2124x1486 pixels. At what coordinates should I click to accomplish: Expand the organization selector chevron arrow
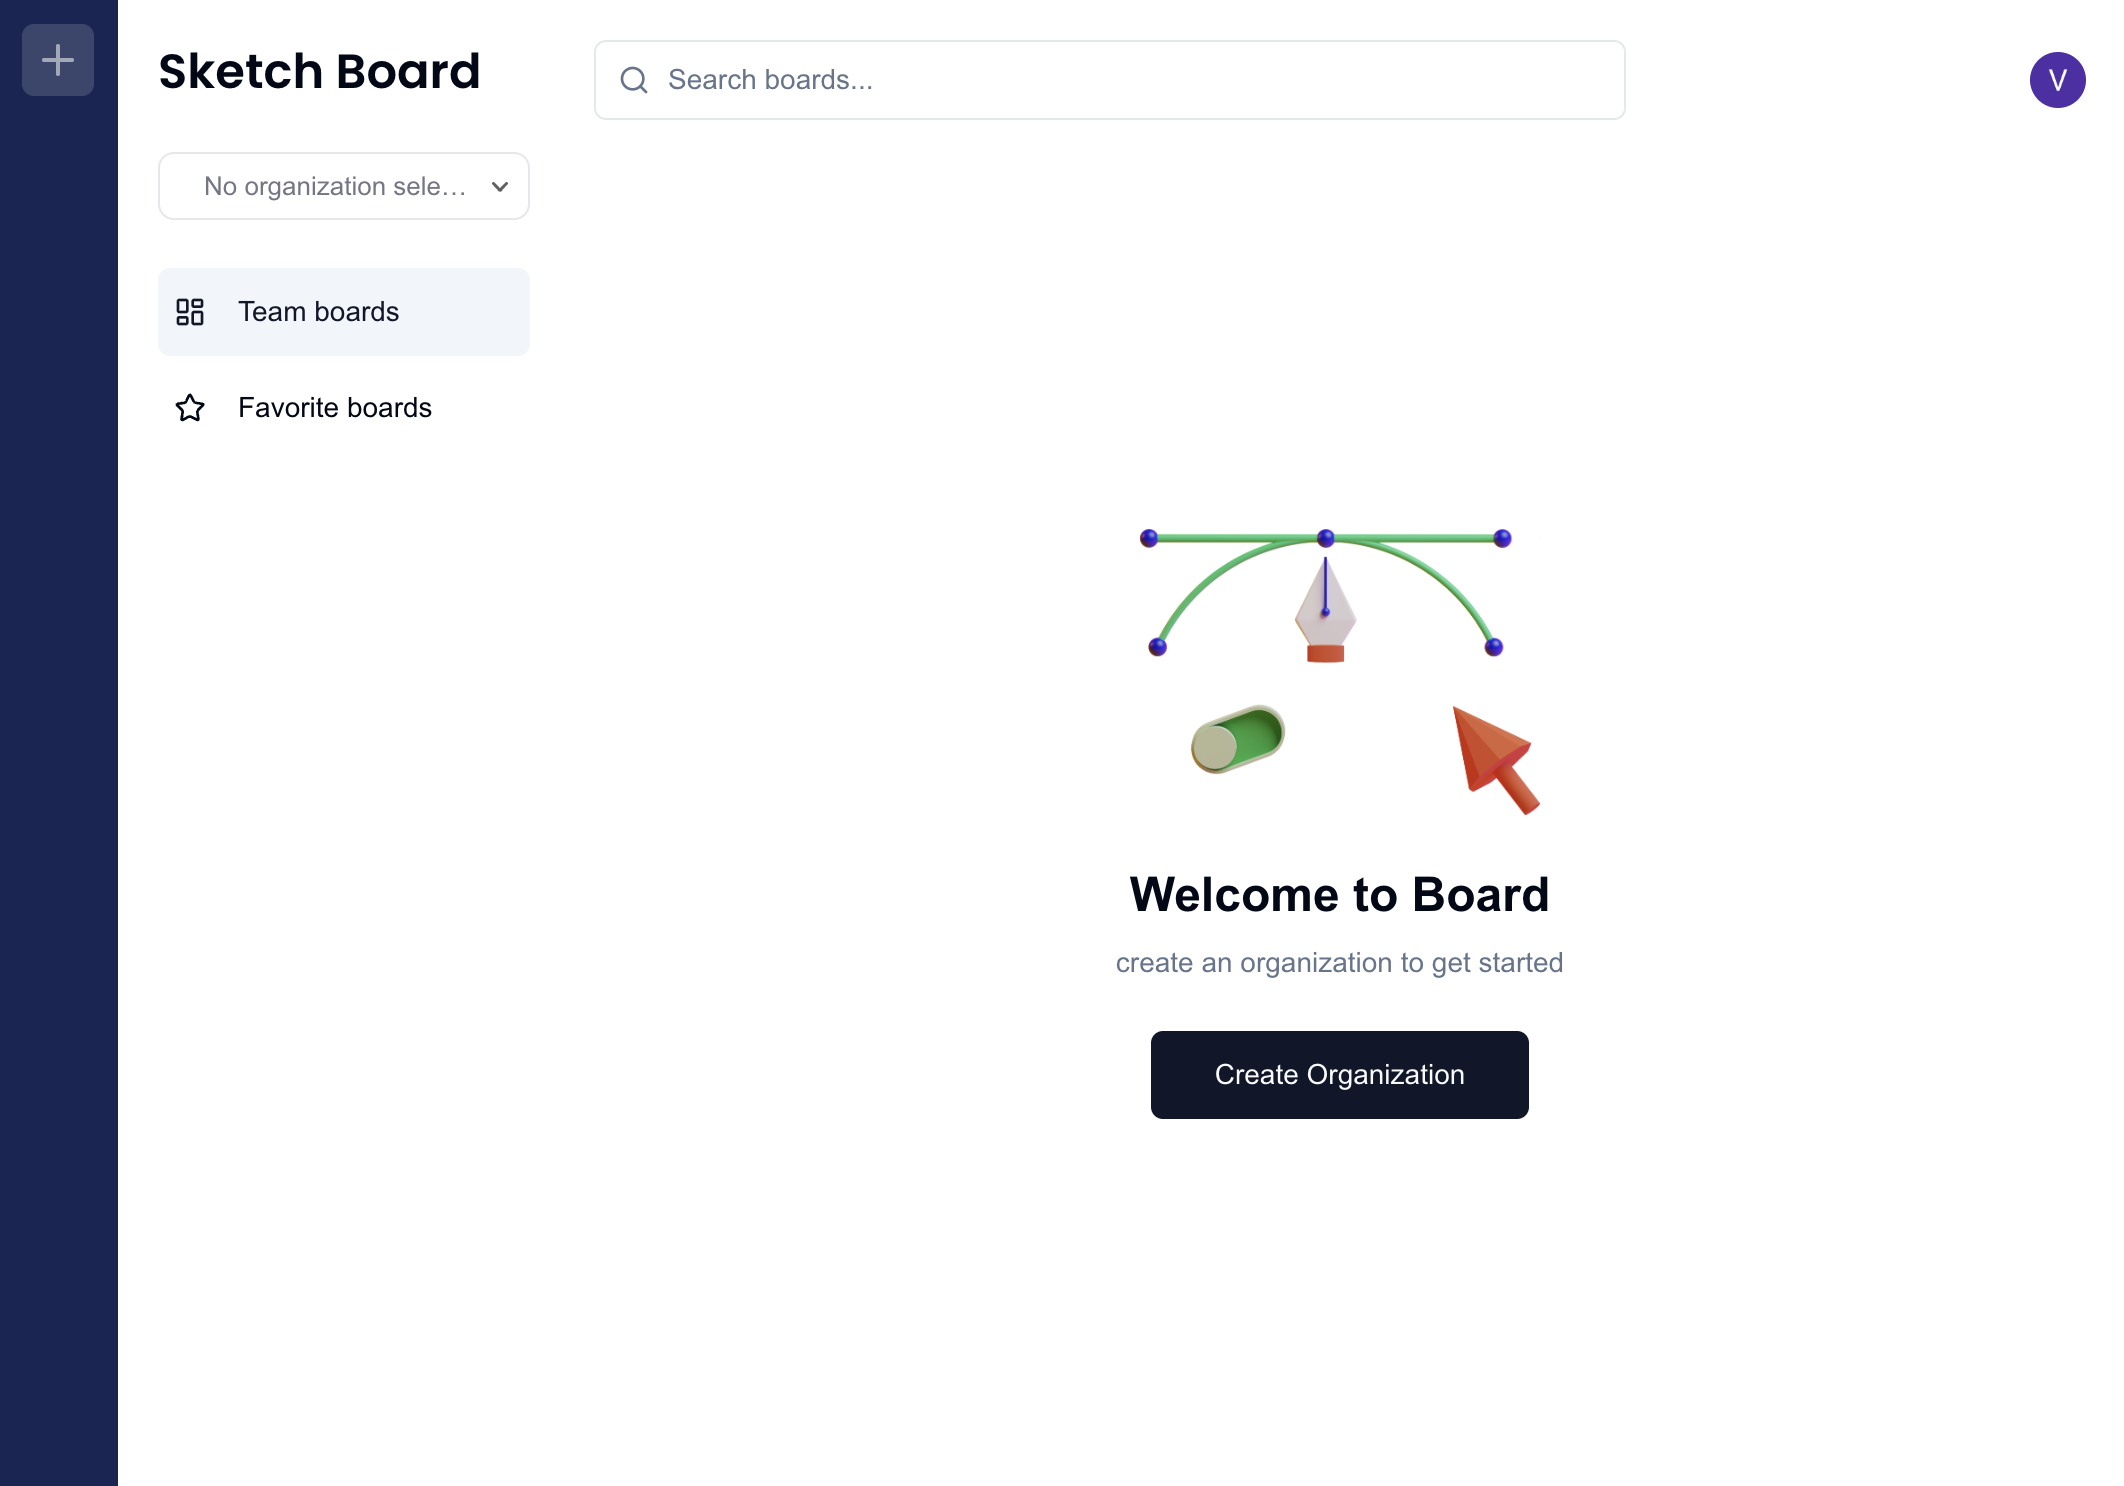(x=500, y=187)
